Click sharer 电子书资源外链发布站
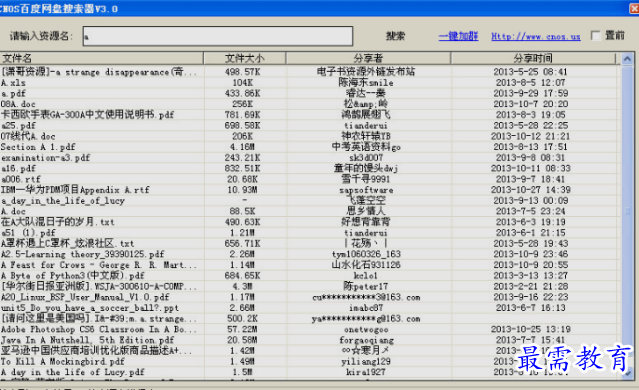The width and height of the screenshot is (639, 390). (x=366, y=72)
